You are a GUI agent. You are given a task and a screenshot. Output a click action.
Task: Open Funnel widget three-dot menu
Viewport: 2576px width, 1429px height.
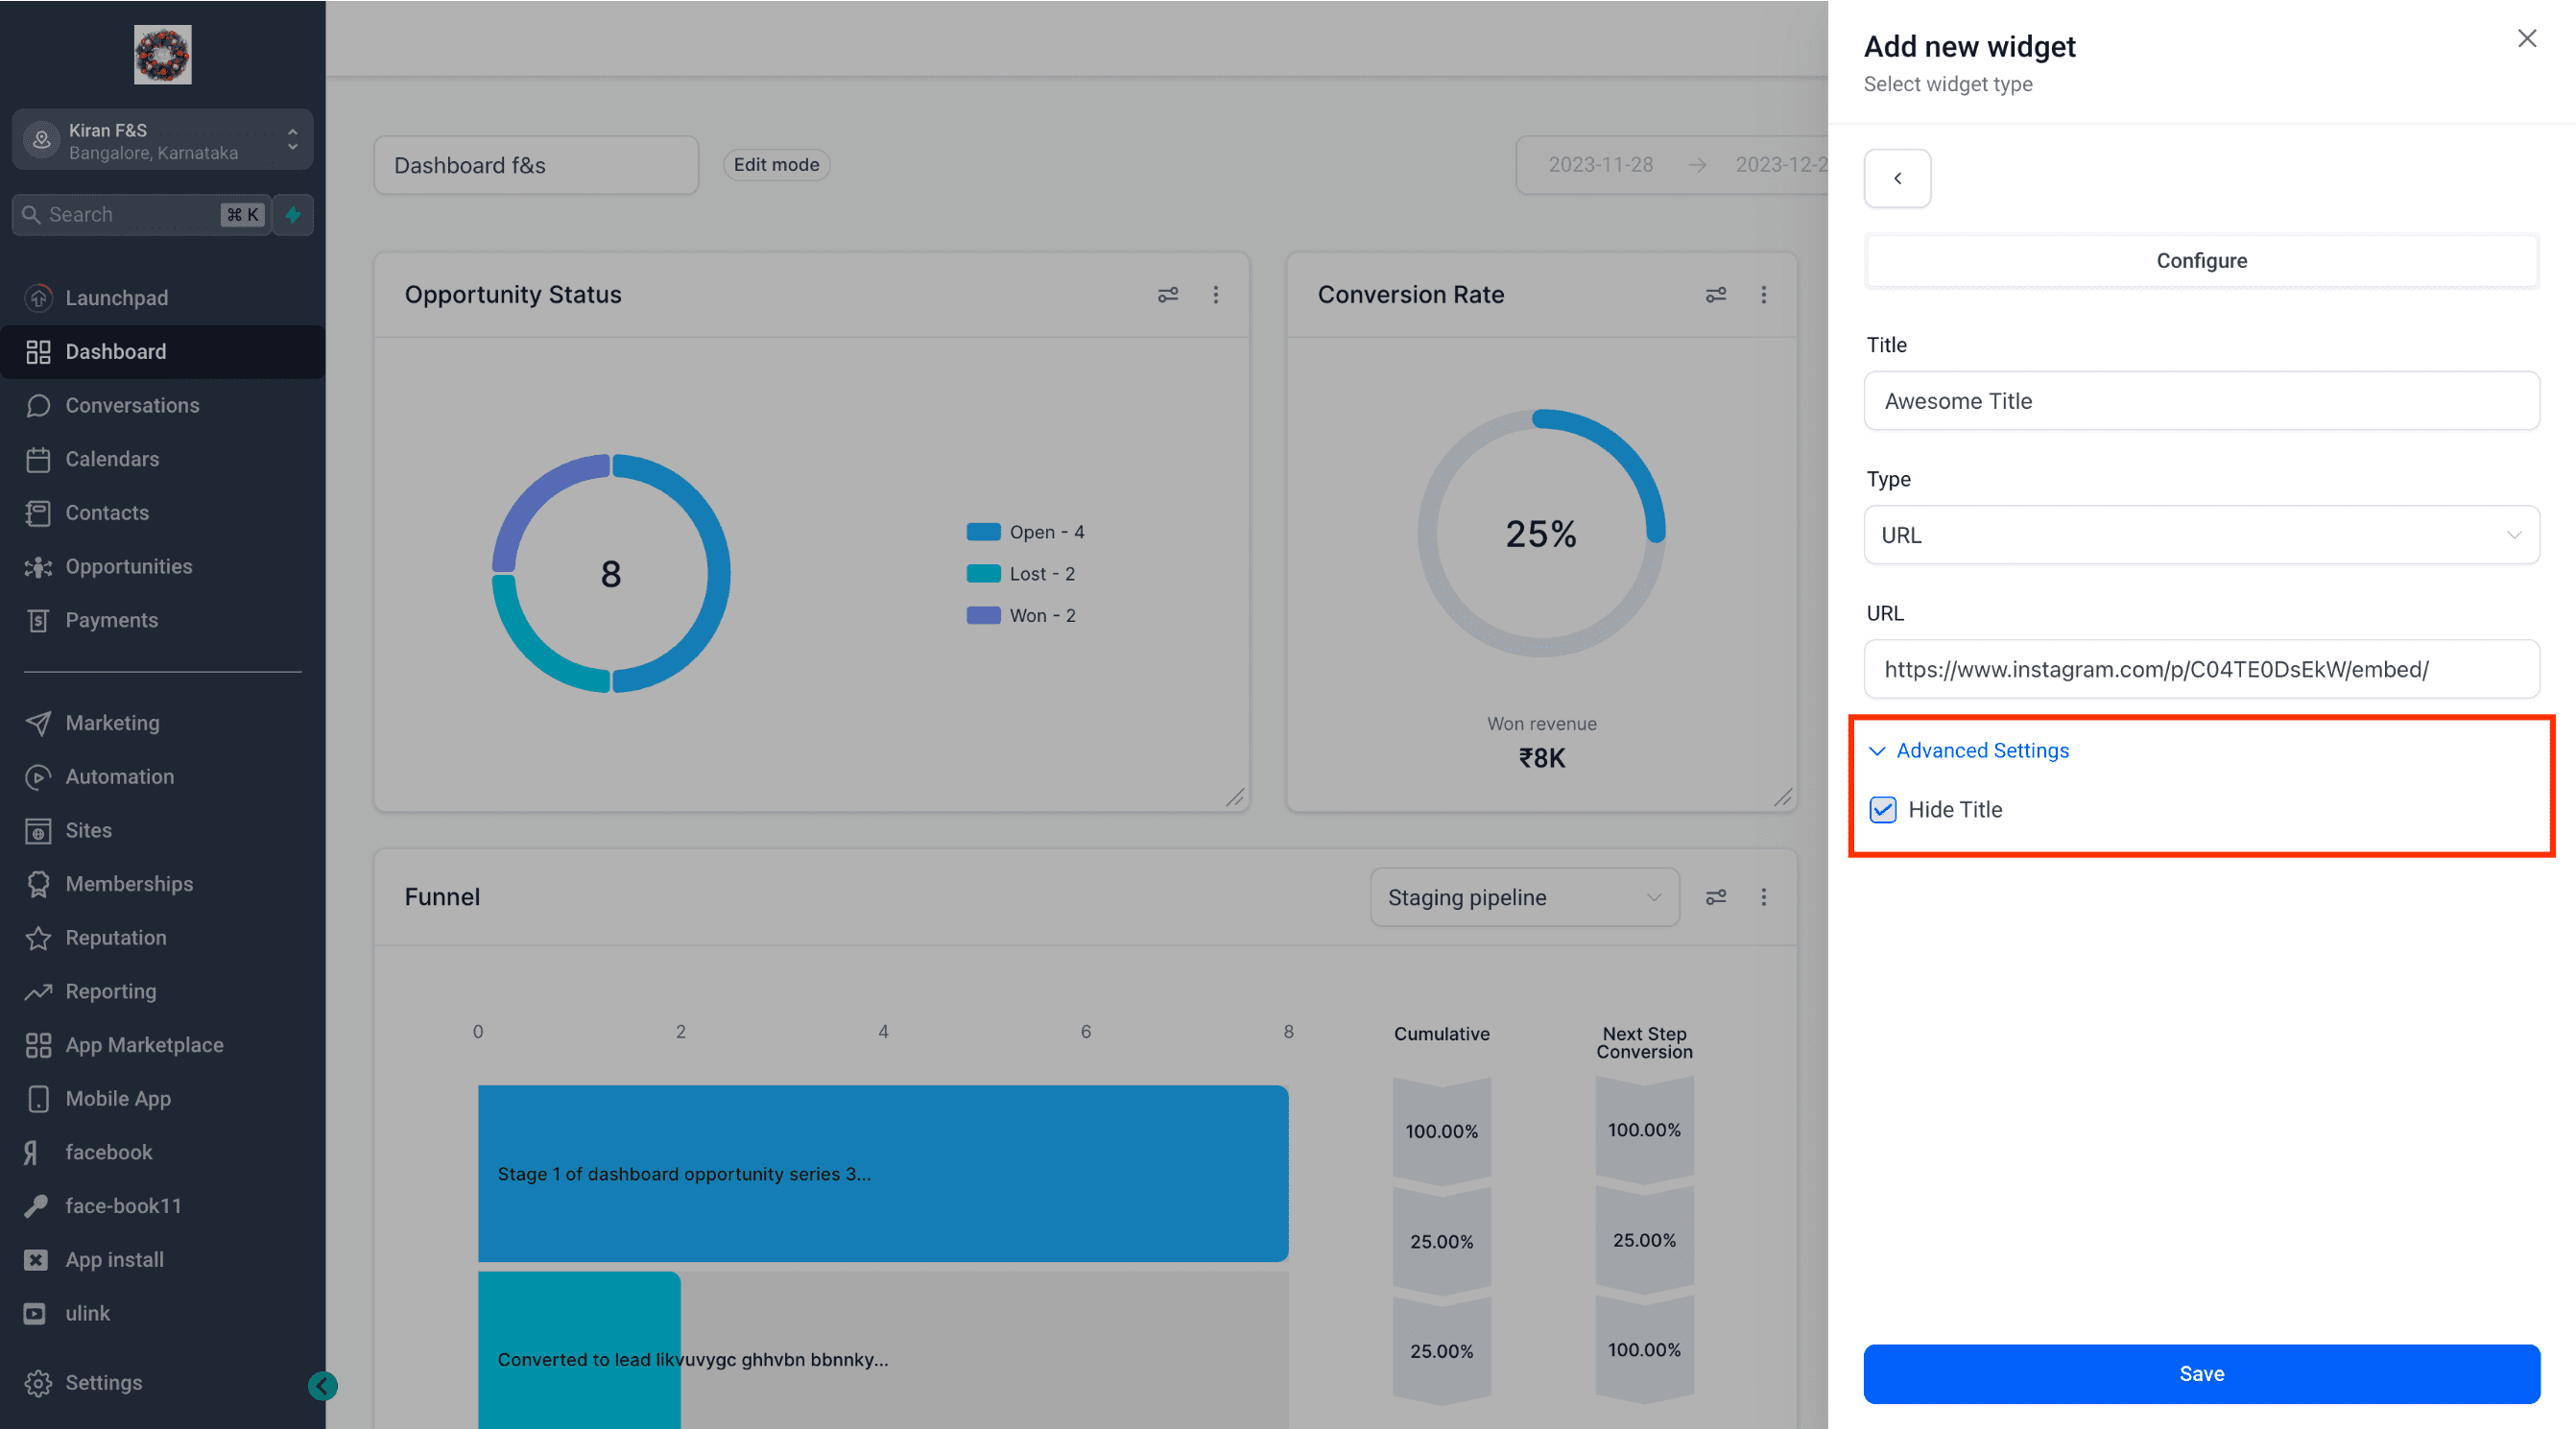1764,897
